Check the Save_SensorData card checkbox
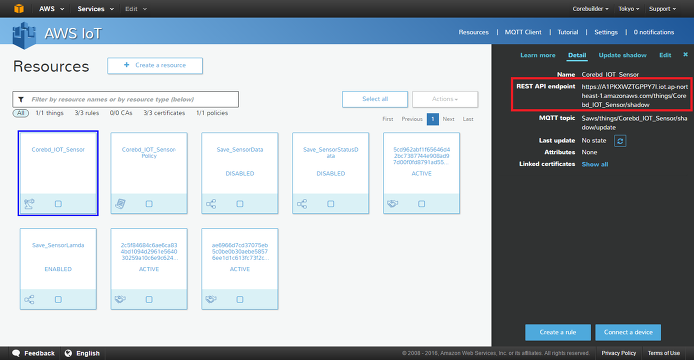694x360 pixels. tap(240, 204)
